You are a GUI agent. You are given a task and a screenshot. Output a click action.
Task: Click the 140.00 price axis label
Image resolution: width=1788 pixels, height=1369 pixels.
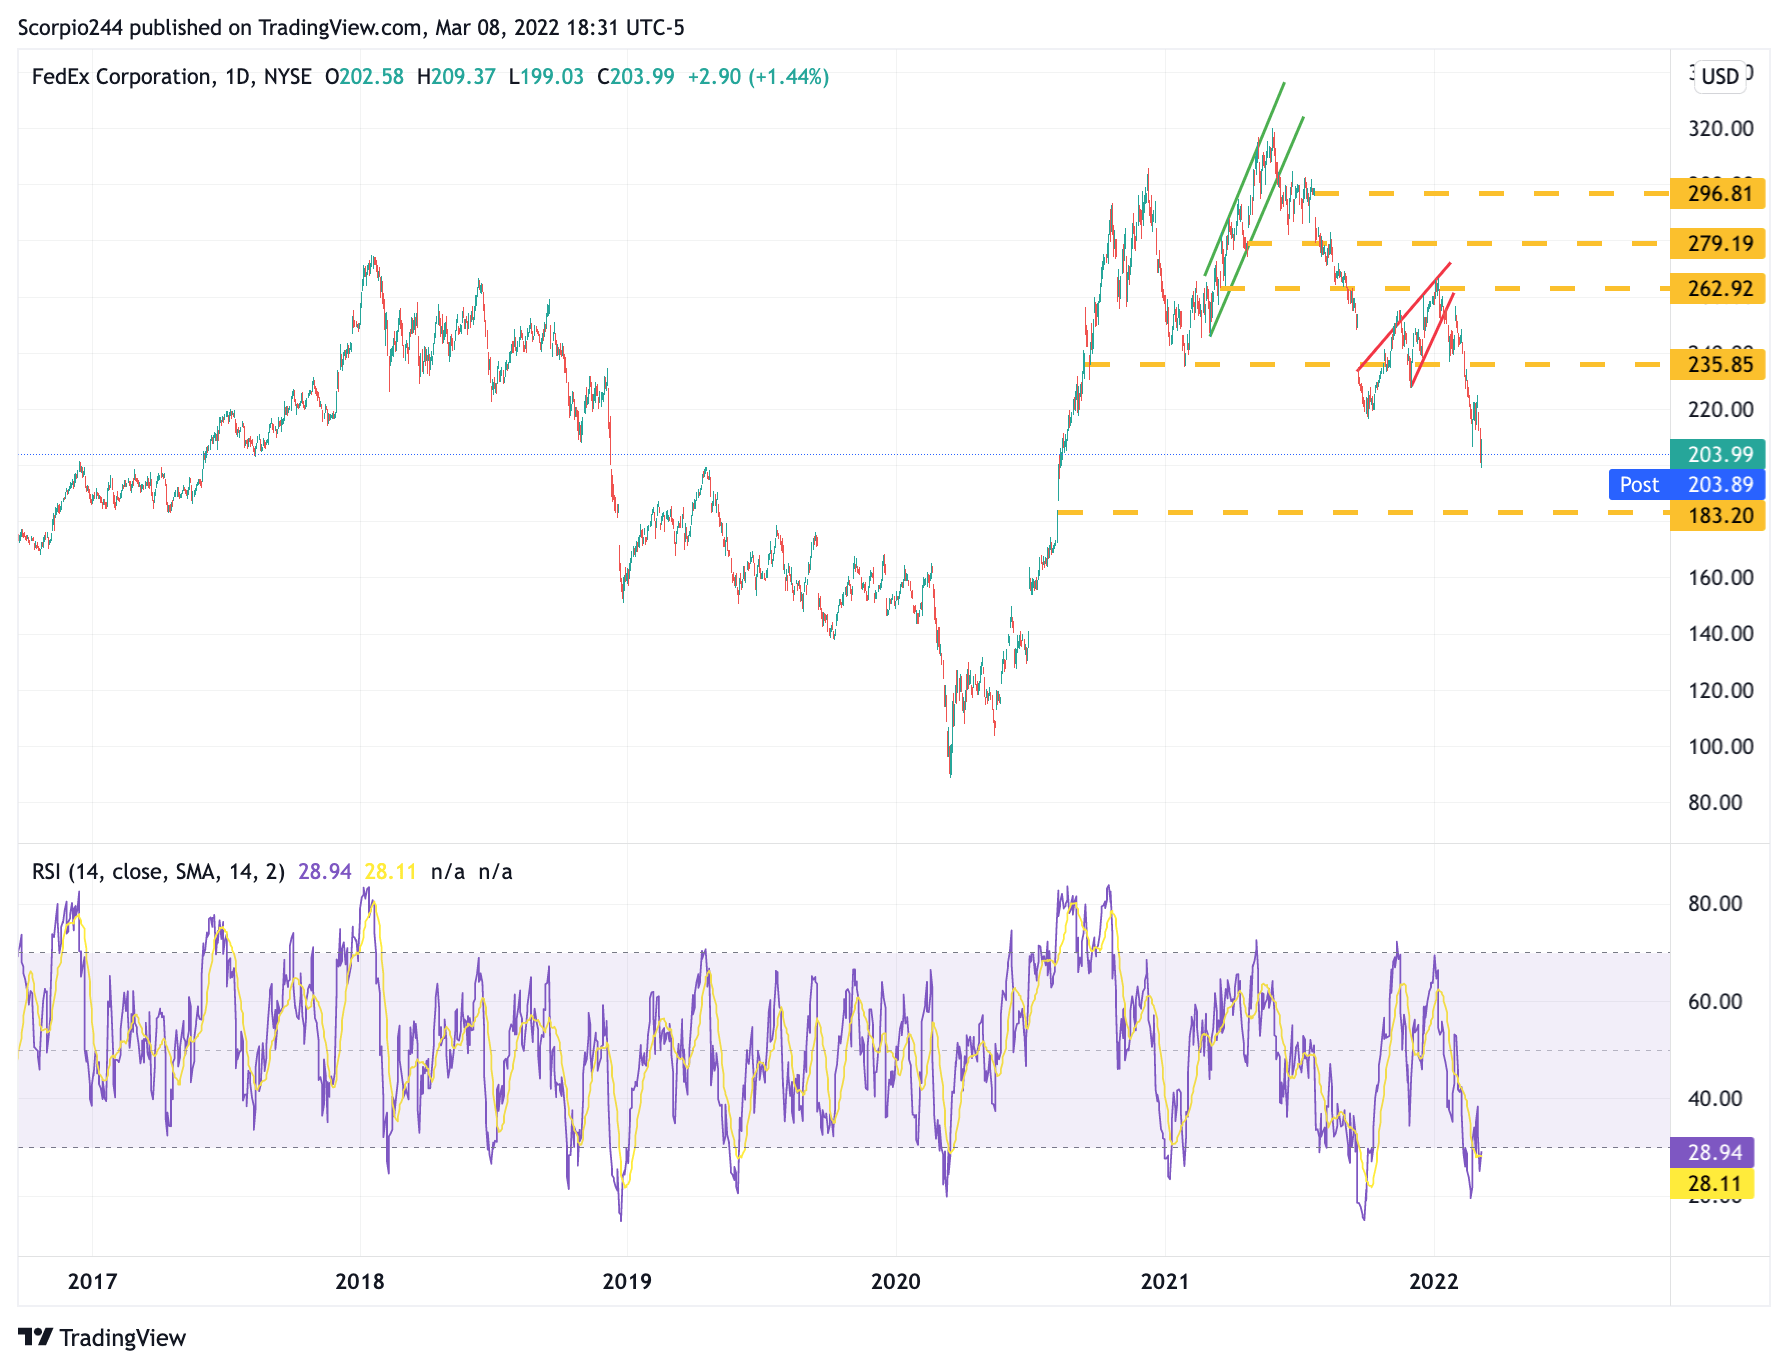tap(1720, 634)
